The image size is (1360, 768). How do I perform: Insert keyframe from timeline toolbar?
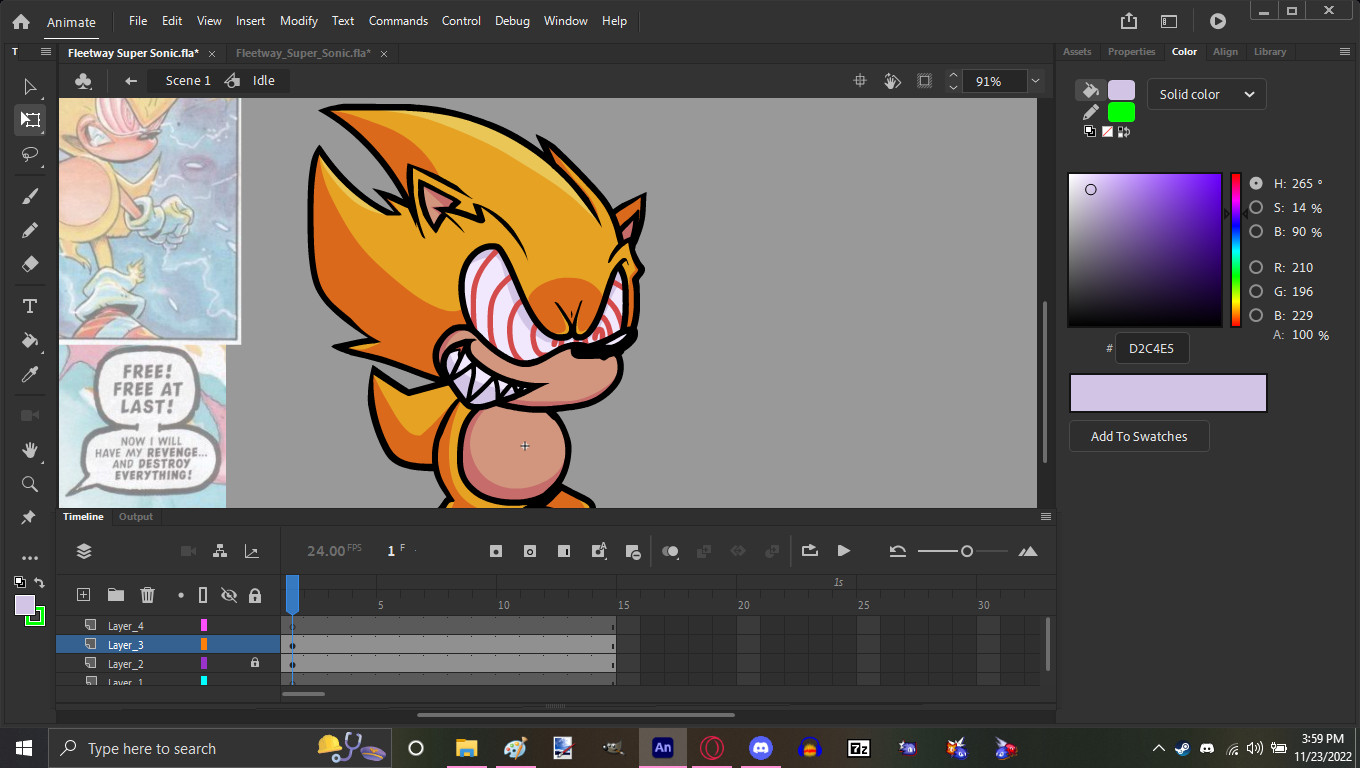496,551
